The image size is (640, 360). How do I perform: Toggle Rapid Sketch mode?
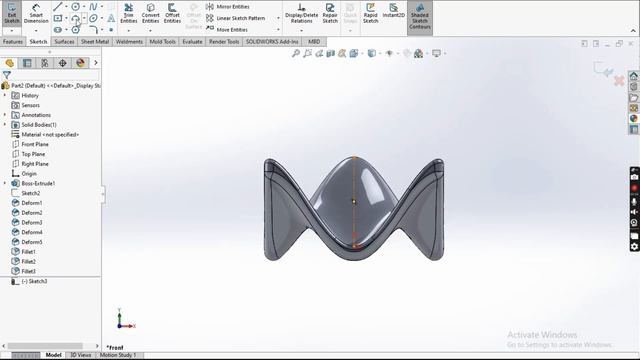(x=370, y=13)
